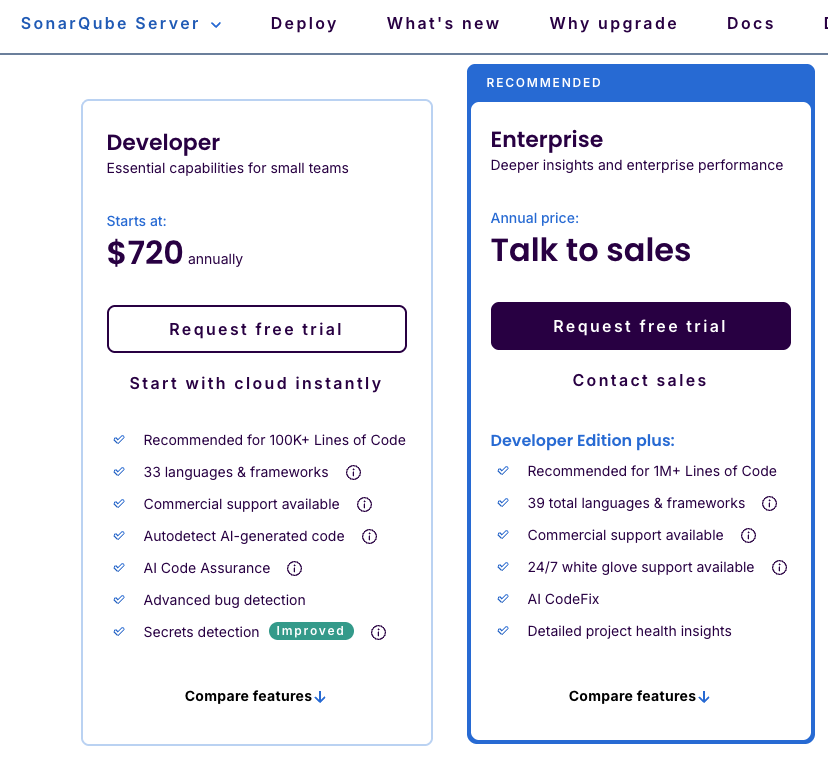Expand Compare features in Enterprise card
This screenshot has height=757, width=828.
[x=639, y=696]
